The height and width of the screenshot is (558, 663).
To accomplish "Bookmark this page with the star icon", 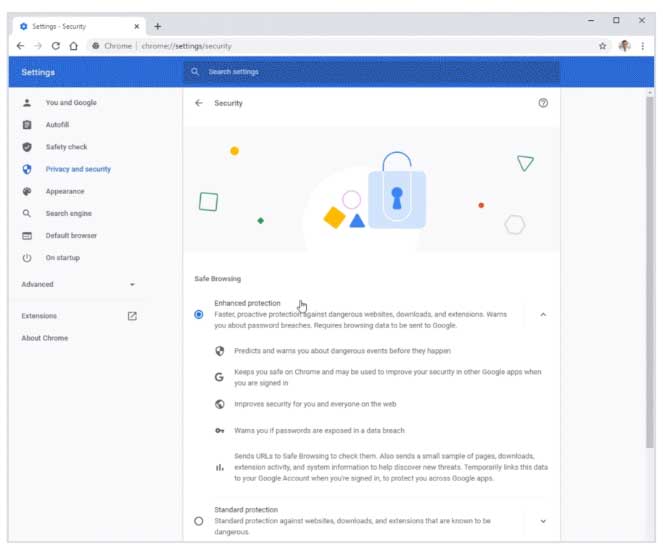I will coord(603,46).
